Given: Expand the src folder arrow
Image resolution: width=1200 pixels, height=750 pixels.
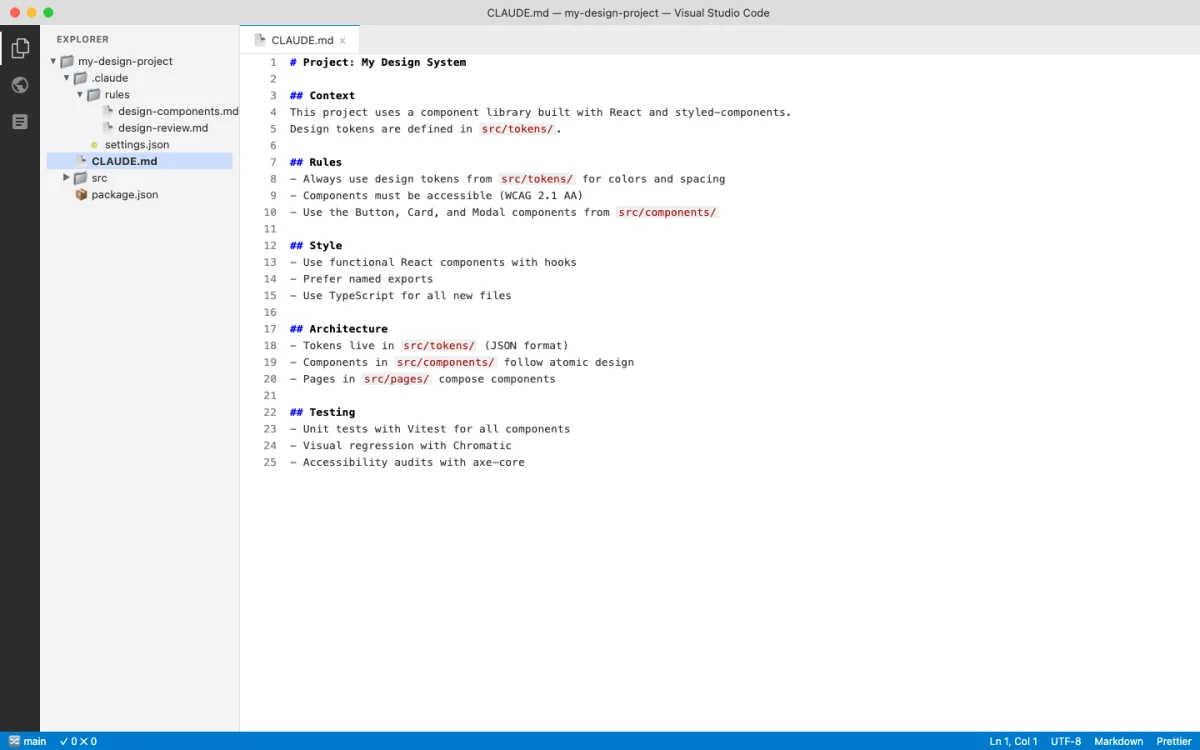Looking at the screenshot, I should point(67,178).
